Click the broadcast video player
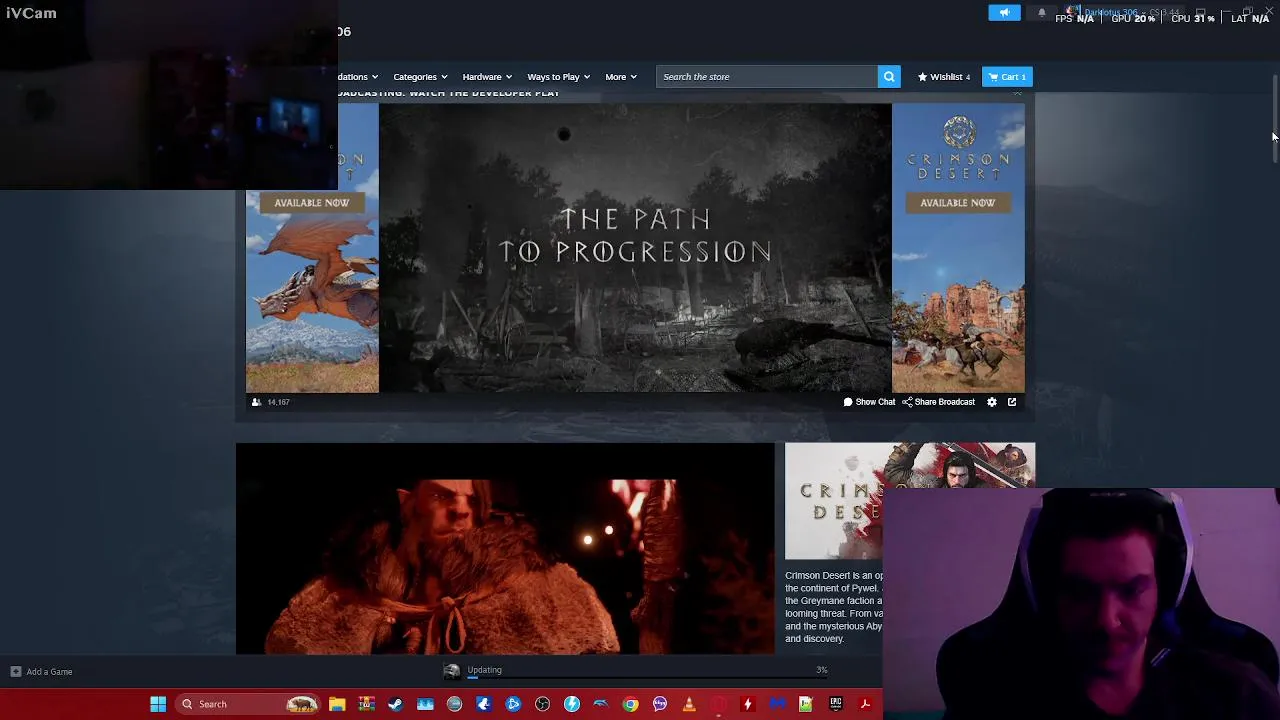Viewport: 1280px width, 720px height. tap(635, 248)
